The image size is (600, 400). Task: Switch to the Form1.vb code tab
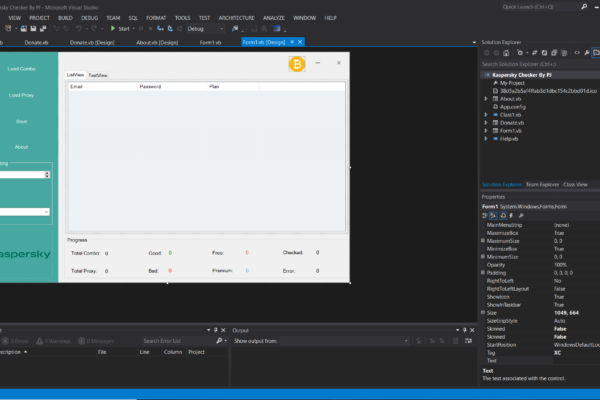(210, 42)
